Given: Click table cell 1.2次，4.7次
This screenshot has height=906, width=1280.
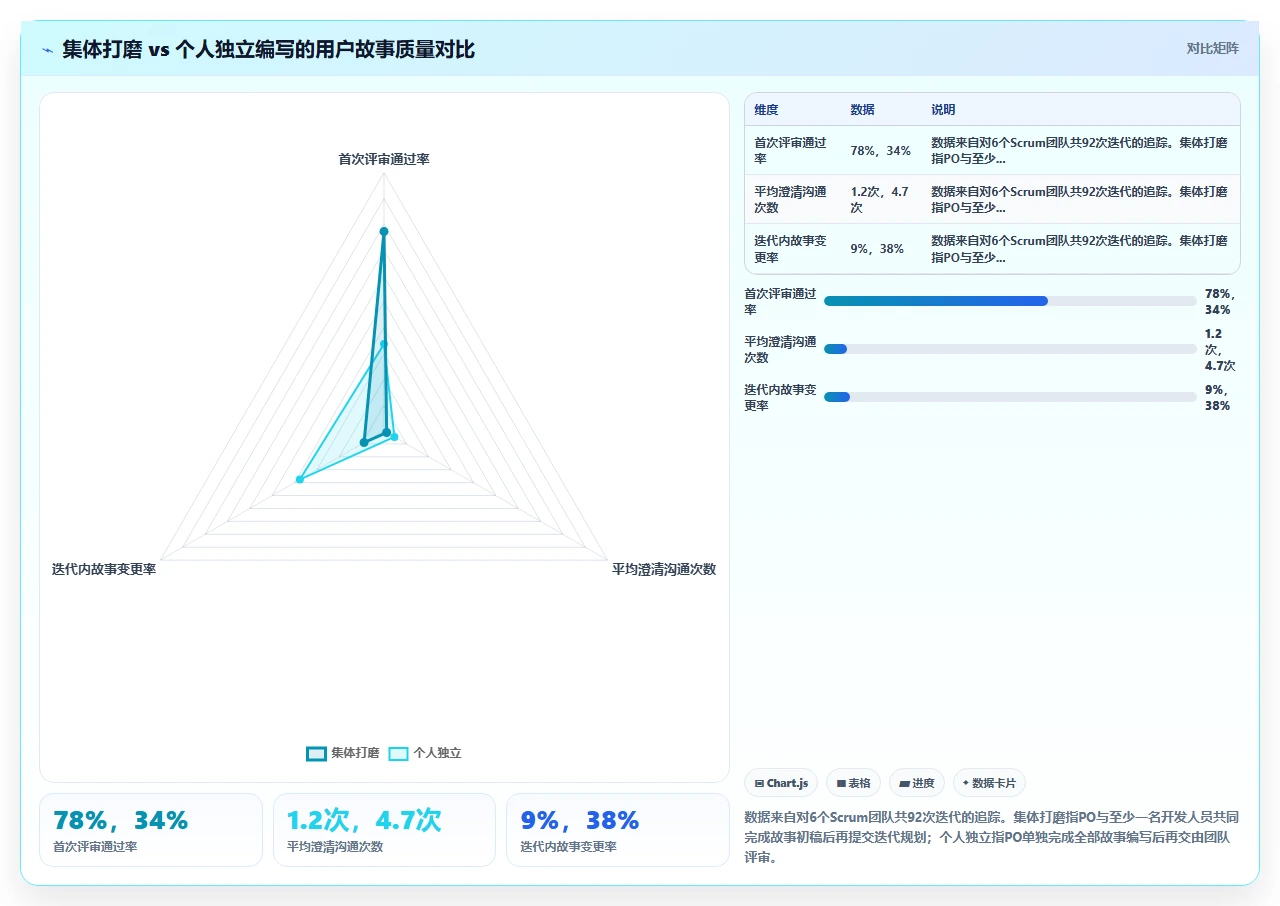Looking at the screenshot, I should 881,200.
